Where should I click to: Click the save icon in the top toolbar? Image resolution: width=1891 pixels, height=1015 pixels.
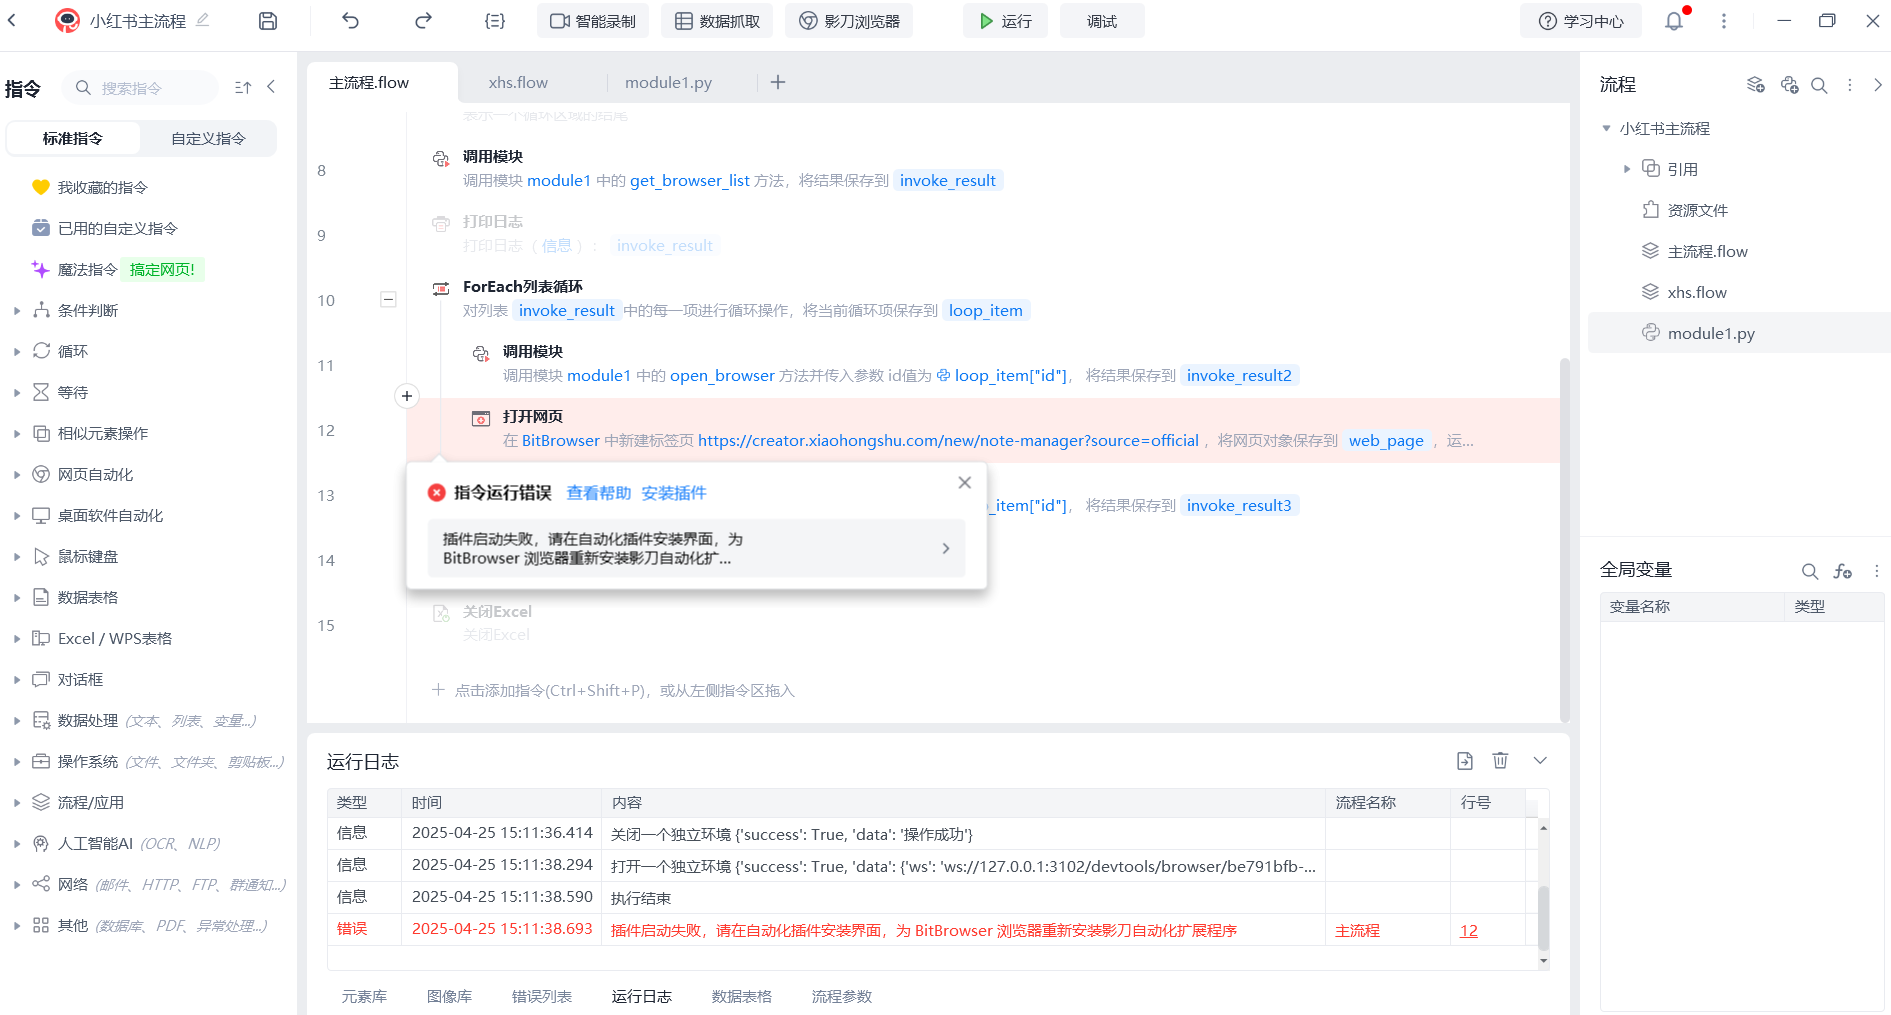pos(268,21)
